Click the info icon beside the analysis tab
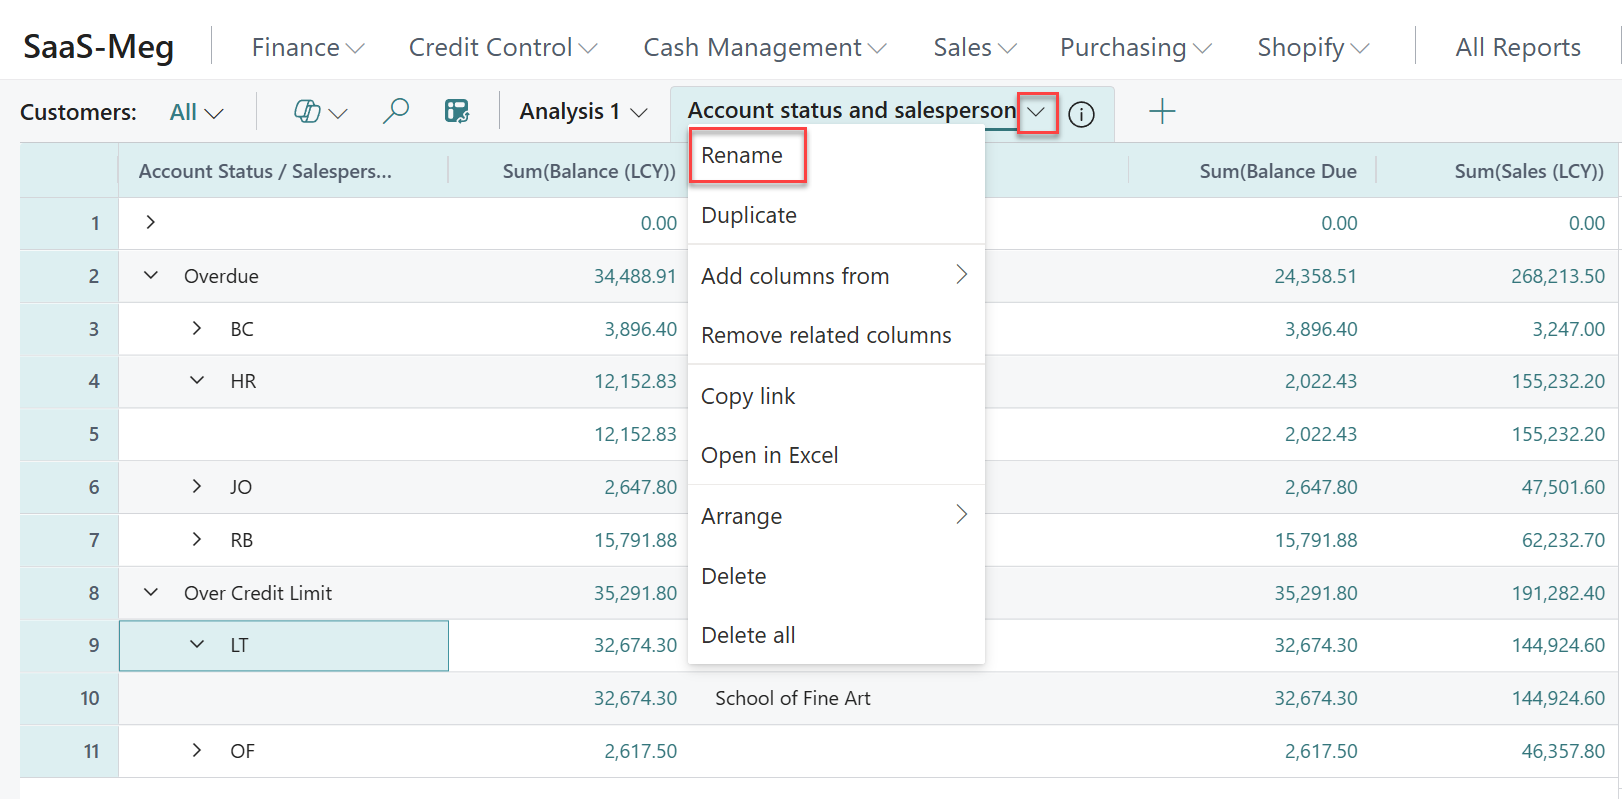1622x799 pixels. (1081, 114)
